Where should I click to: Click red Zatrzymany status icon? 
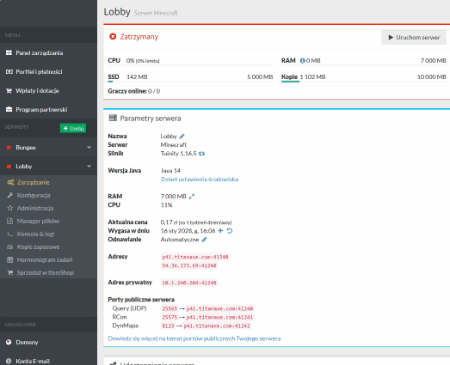pos(113,36)
